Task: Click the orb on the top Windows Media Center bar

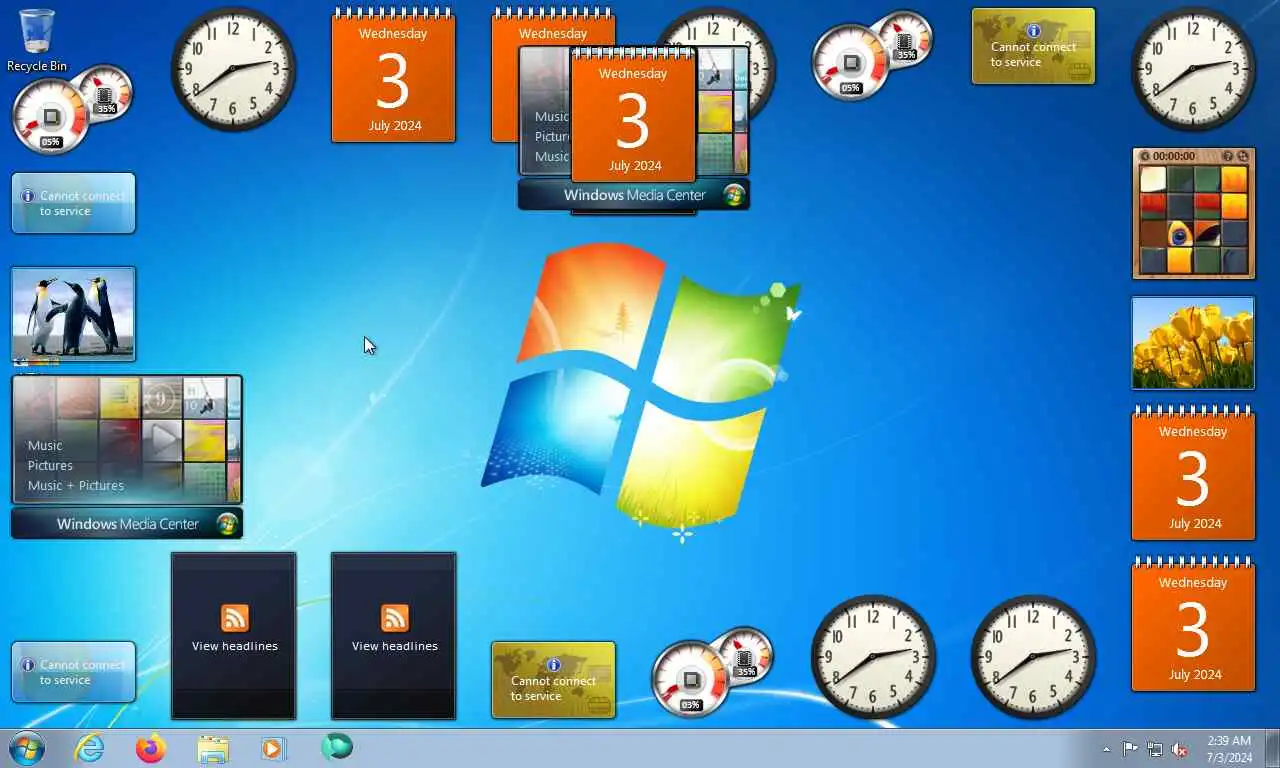Action: (735, 195)
